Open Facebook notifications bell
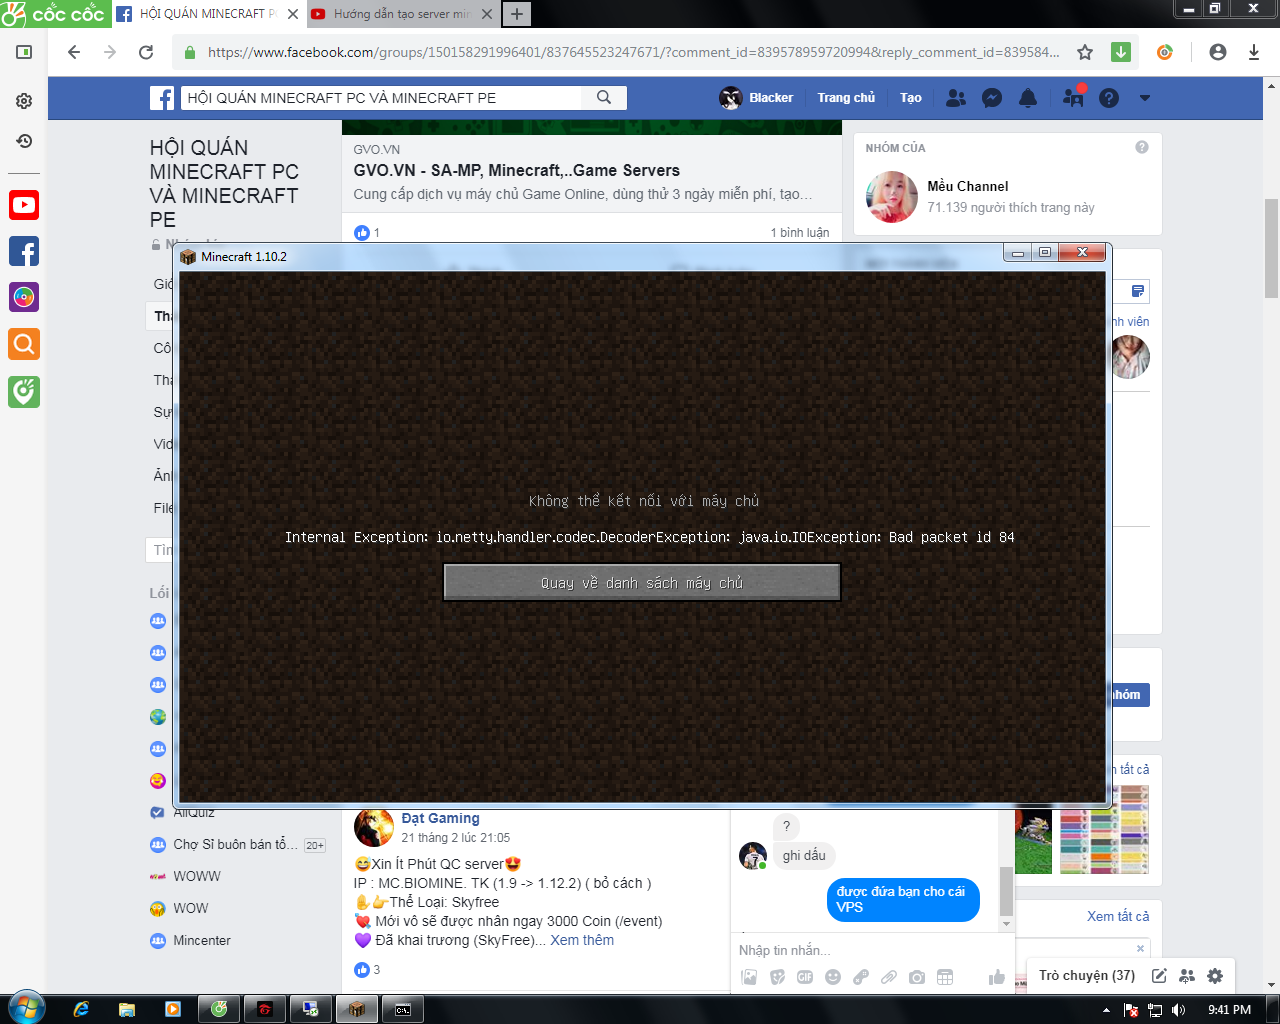 [x=1028, y=97]
